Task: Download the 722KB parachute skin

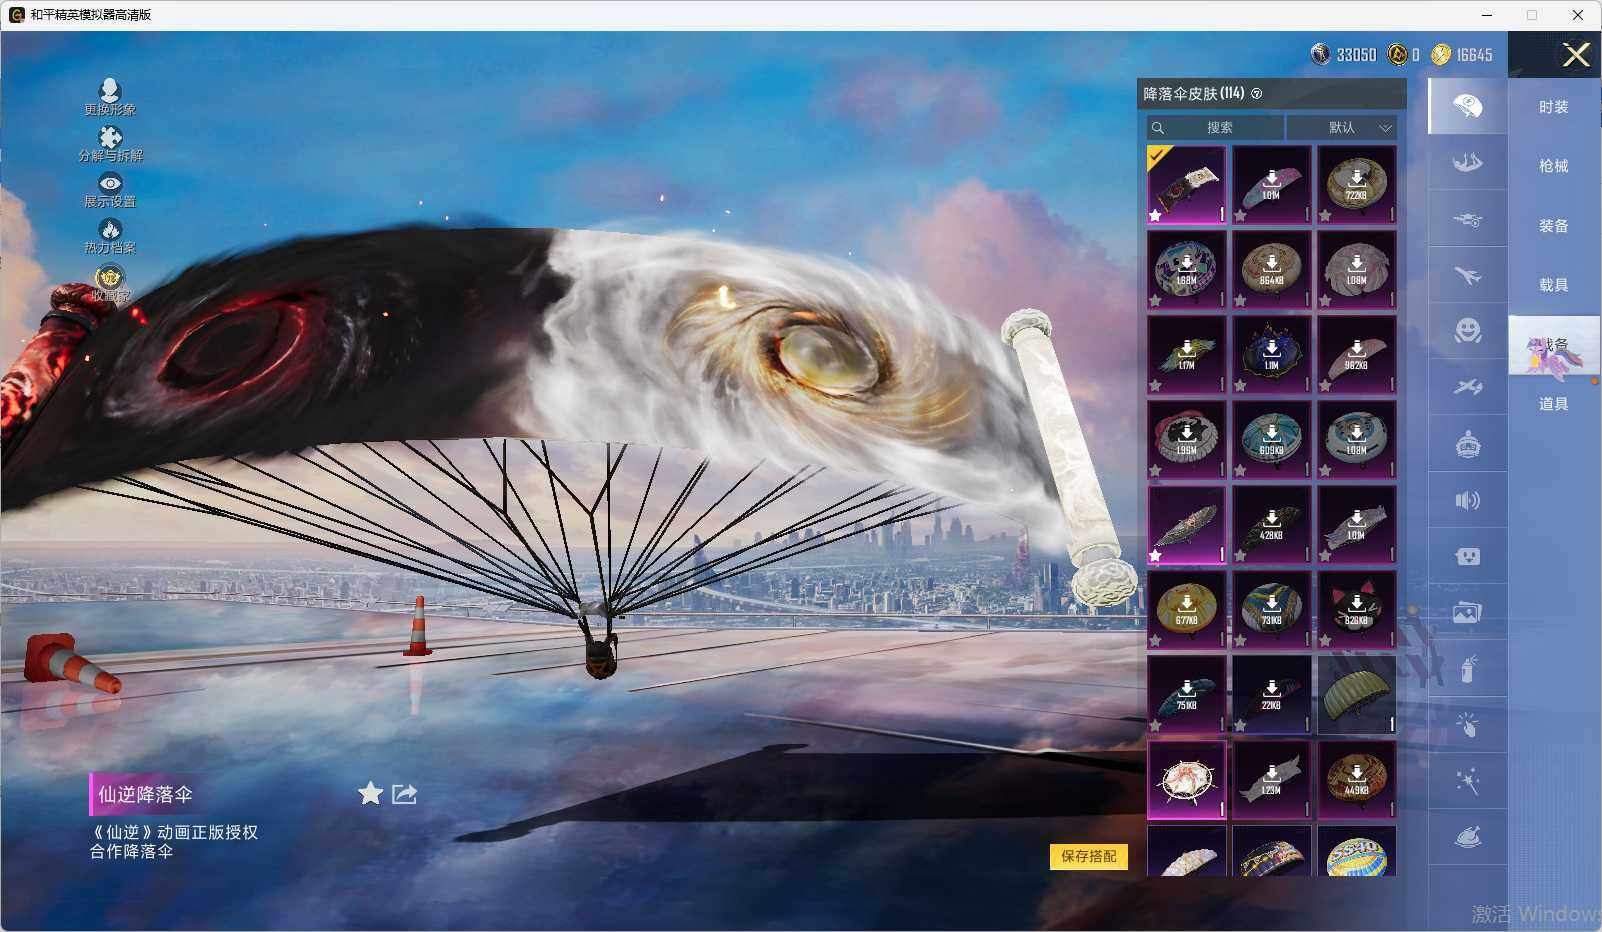Action: [x=1357, y=185]
